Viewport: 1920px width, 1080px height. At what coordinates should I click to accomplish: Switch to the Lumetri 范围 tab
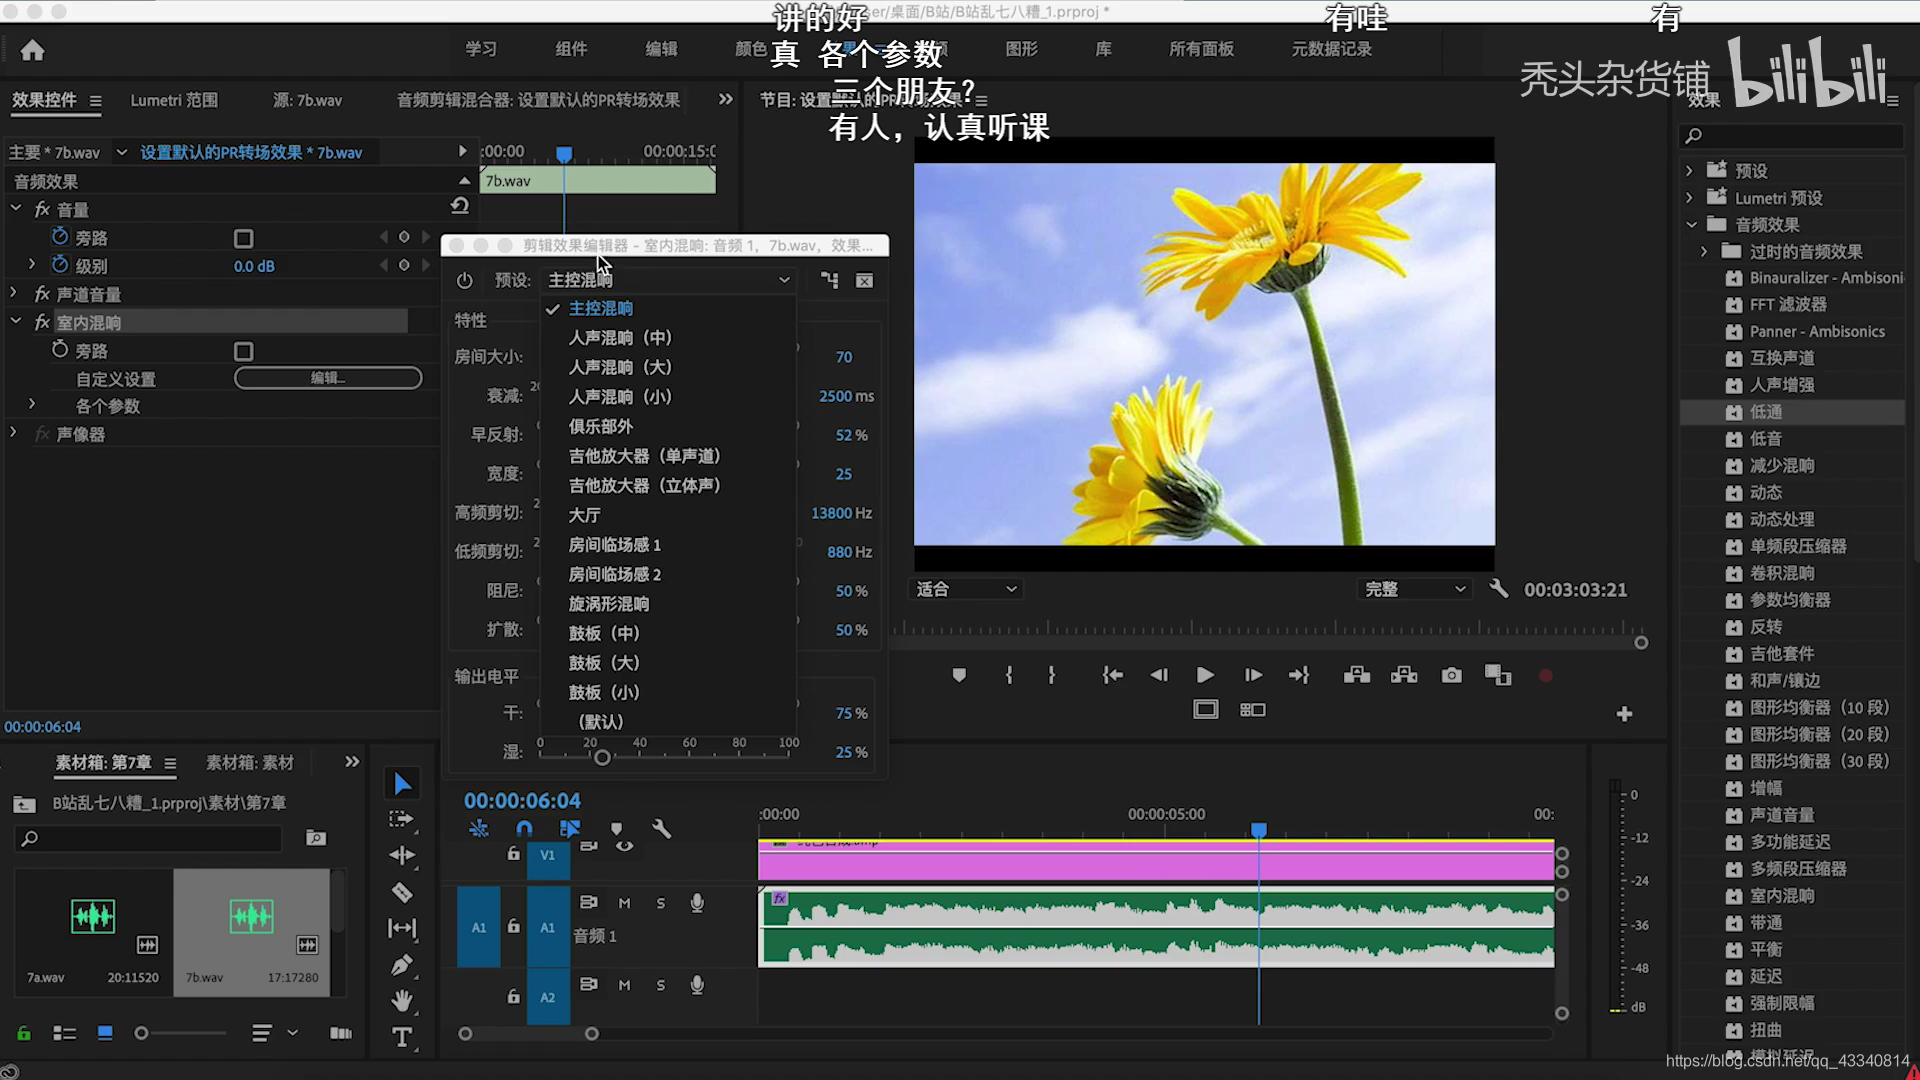[x=174, y=100]
